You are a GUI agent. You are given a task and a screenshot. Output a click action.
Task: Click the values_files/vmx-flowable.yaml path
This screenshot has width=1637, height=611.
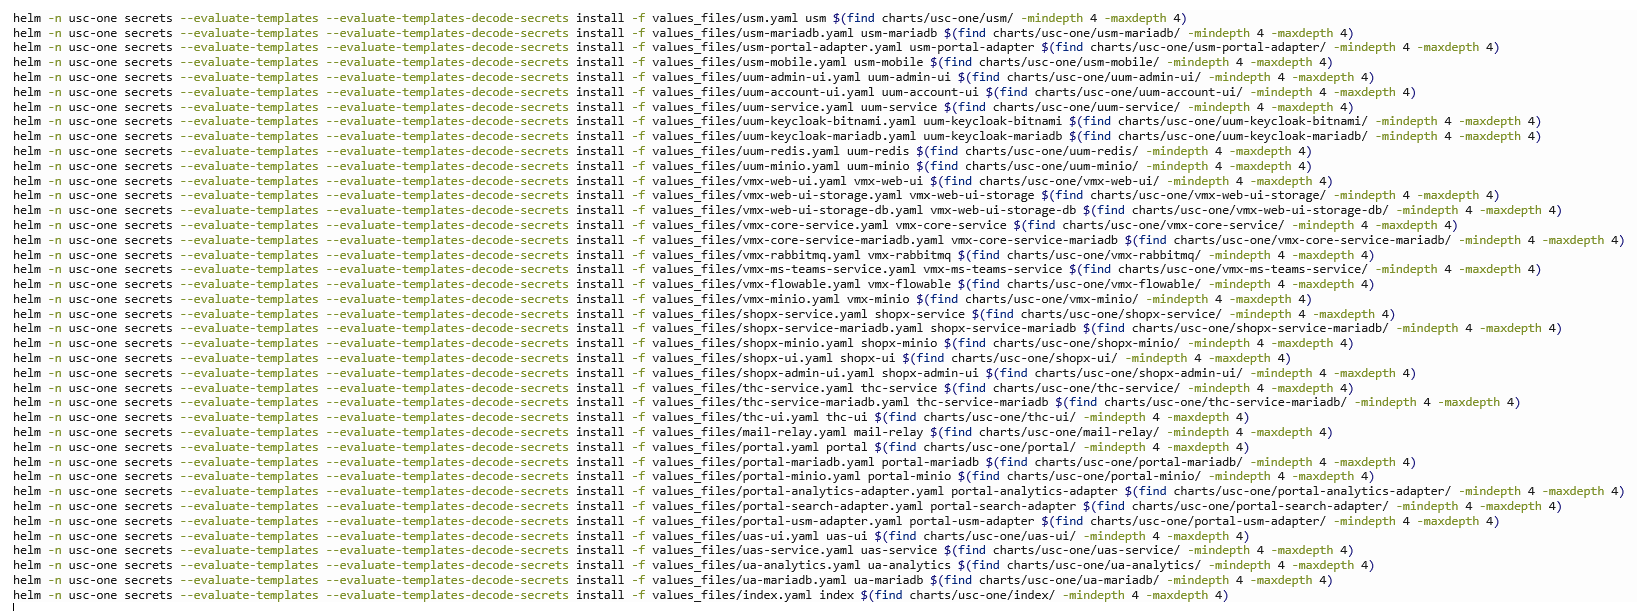click(x=756, y=284)
